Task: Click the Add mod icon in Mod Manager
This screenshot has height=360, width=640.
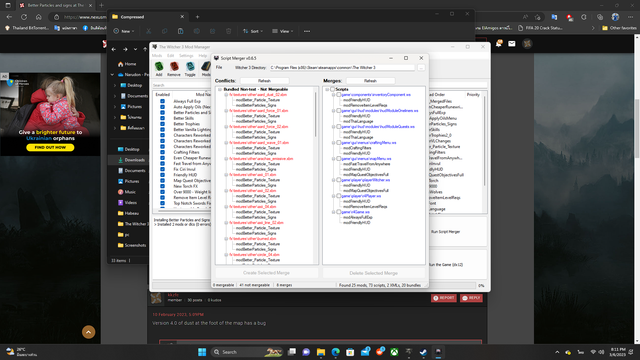Action: coord(159,69)
